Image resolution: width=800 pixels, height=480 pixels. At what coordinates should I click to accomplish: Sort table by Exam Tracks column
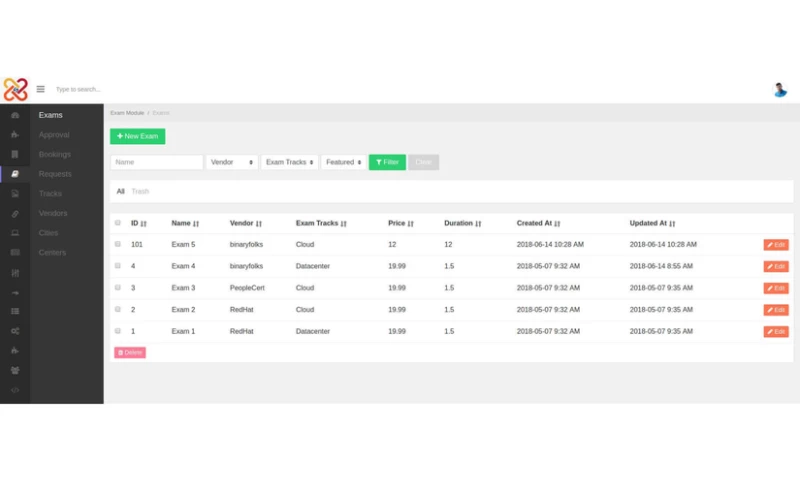click(321, 223)
